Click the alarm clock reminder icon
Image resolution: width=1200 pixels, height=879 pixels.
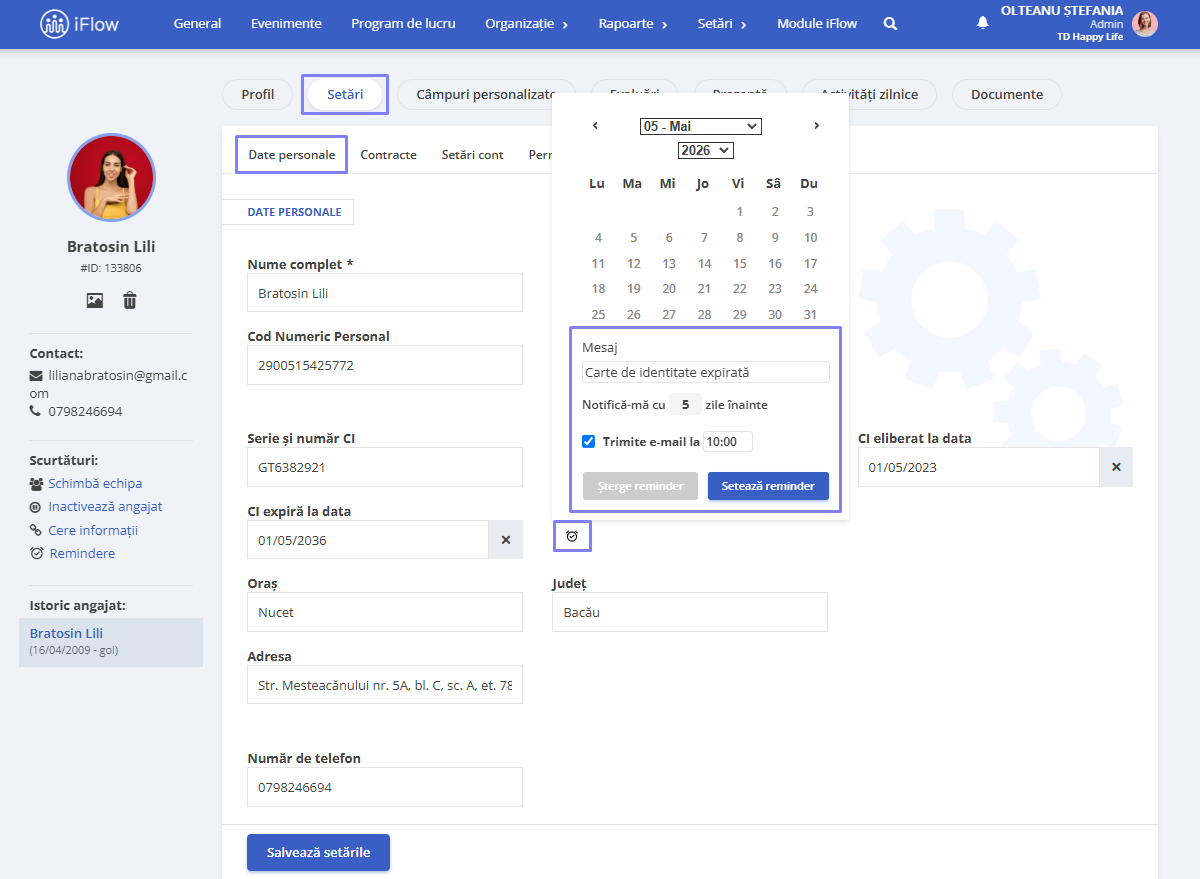click(572, 537)
